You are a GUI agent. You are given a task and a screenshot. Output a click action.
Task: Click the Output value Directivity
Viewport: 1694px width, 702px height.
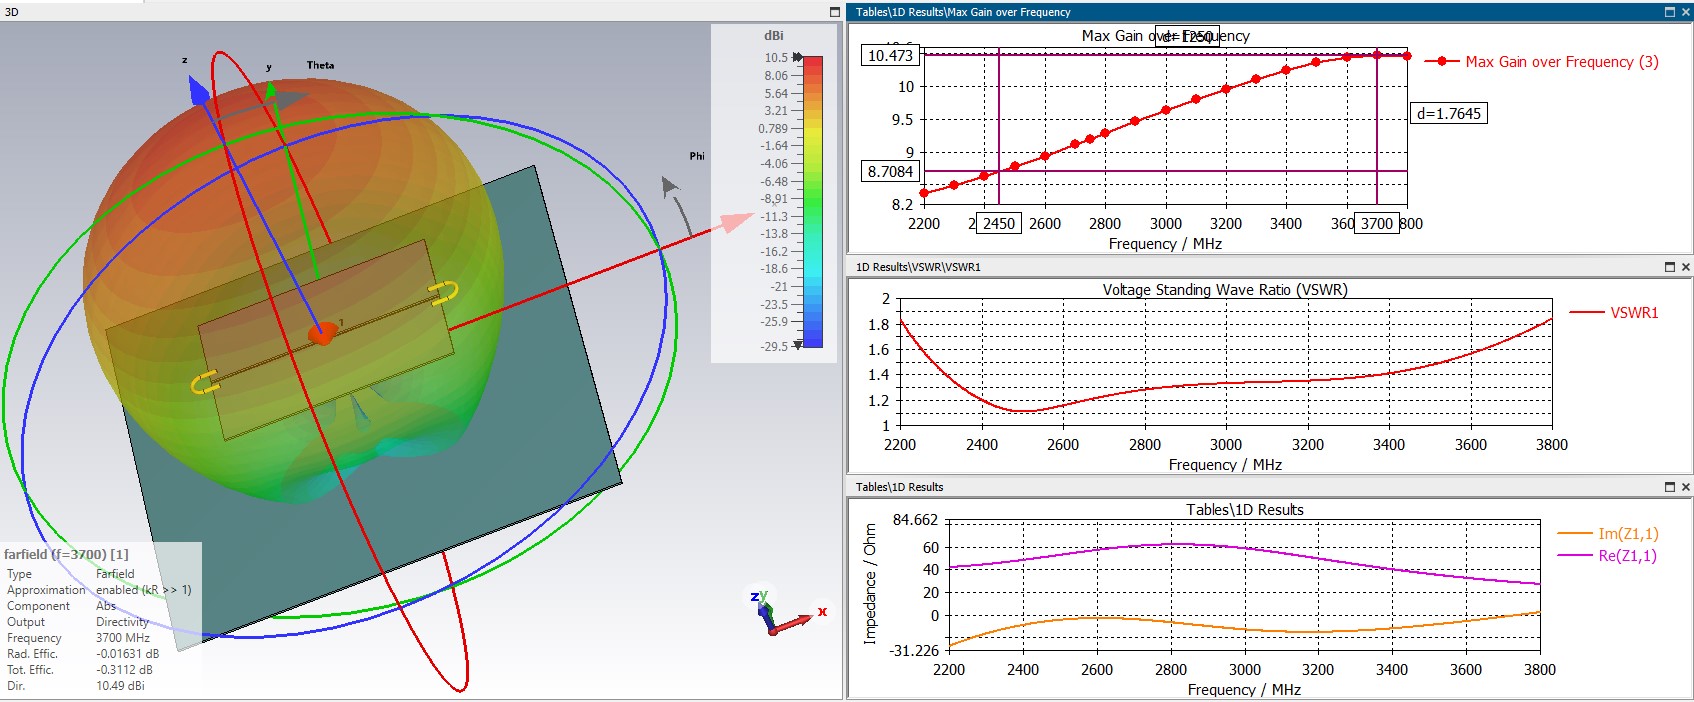point(122,622)
